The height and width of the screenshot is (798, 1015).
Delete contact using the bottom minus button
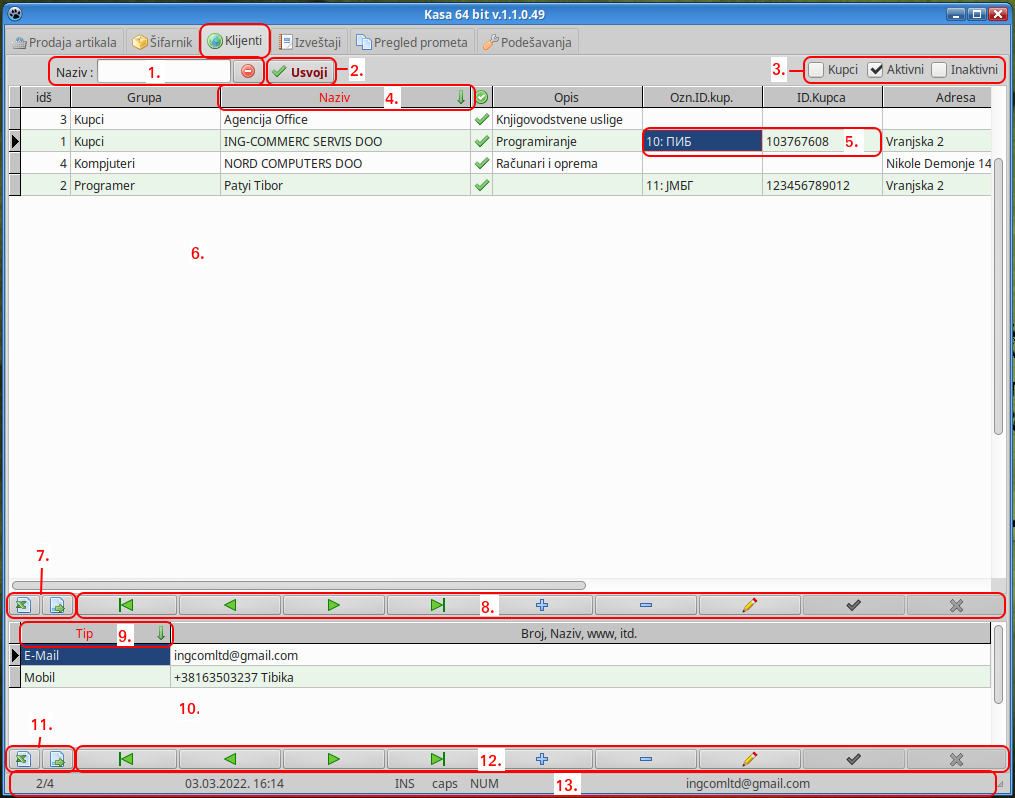[645, 759]
